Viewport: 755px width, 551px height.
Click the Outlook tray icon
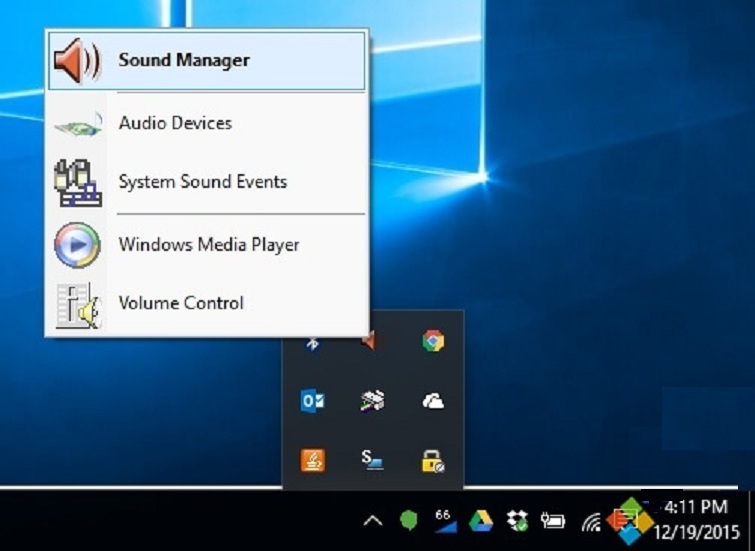point(312,401)
